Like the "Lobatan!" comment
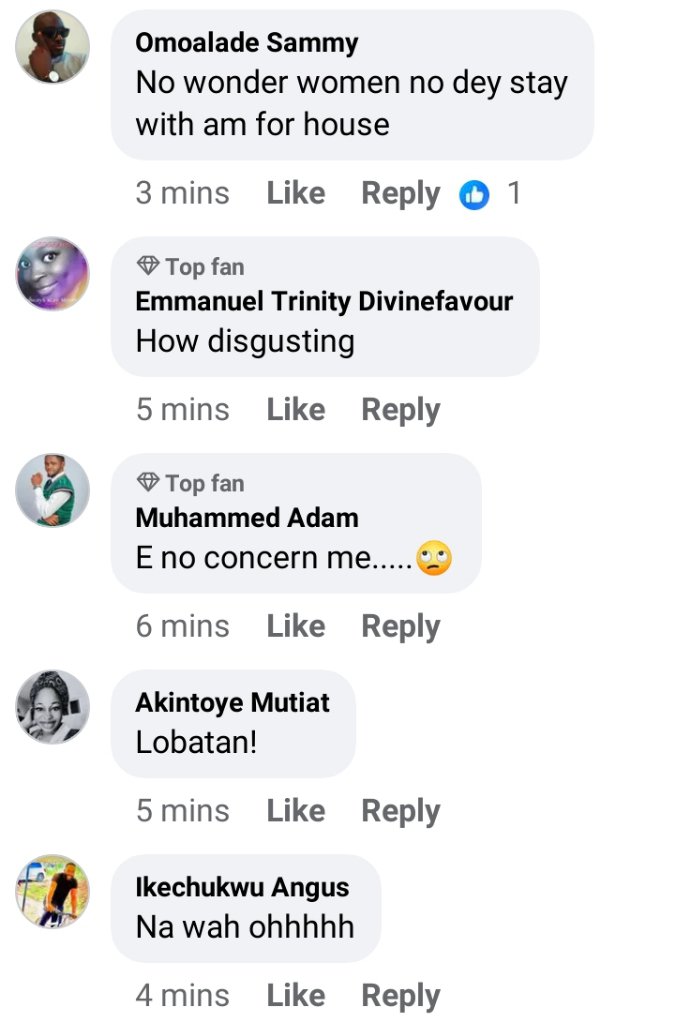This screenshot has height=1020, width=675. click(x=295, y=811)
